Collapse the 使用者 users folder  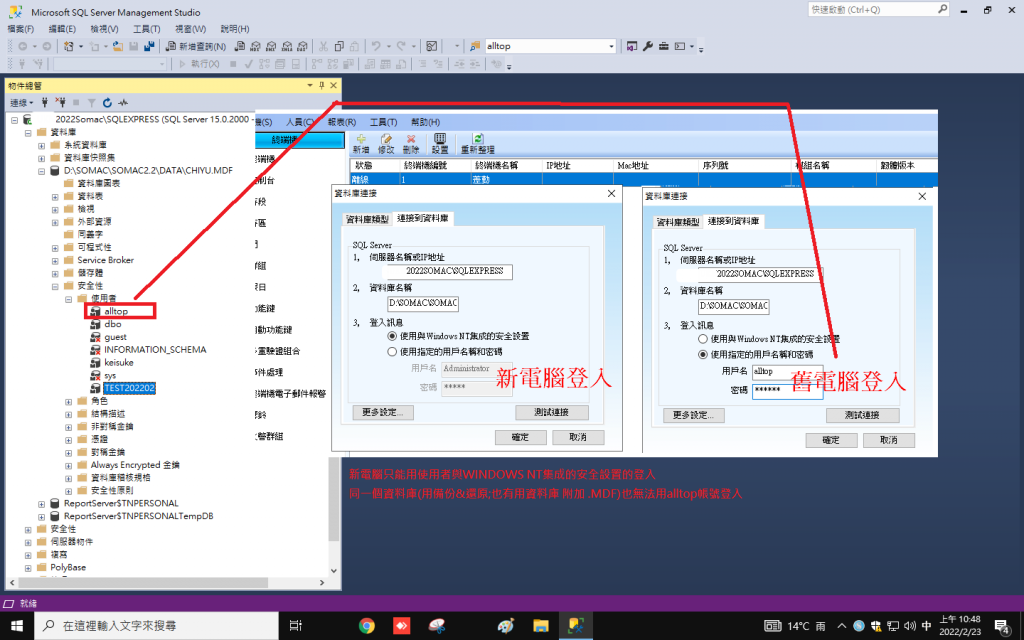69,299
